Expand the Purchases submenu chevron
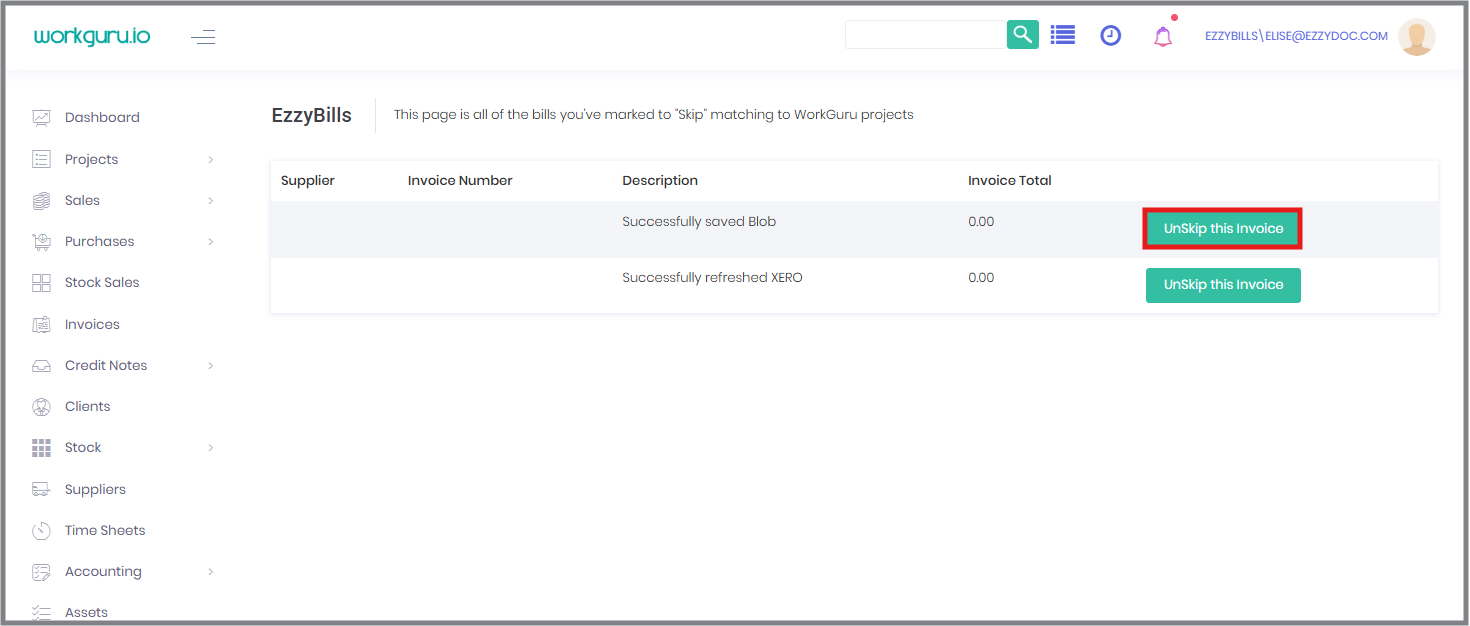 210,242
